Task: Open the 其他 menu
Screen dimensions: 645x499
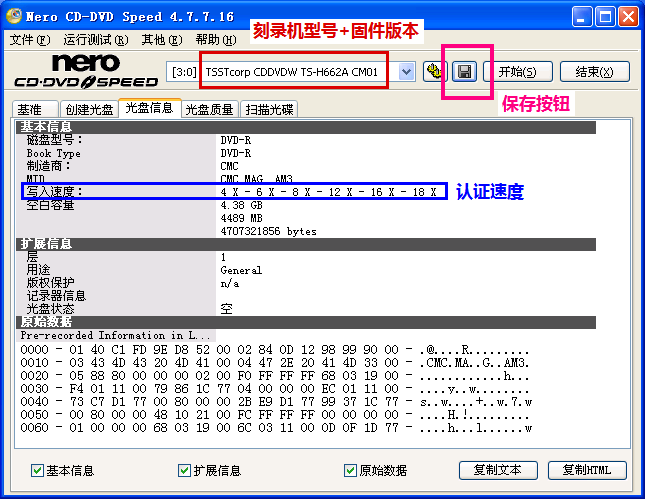Action: tap(159, 40)
